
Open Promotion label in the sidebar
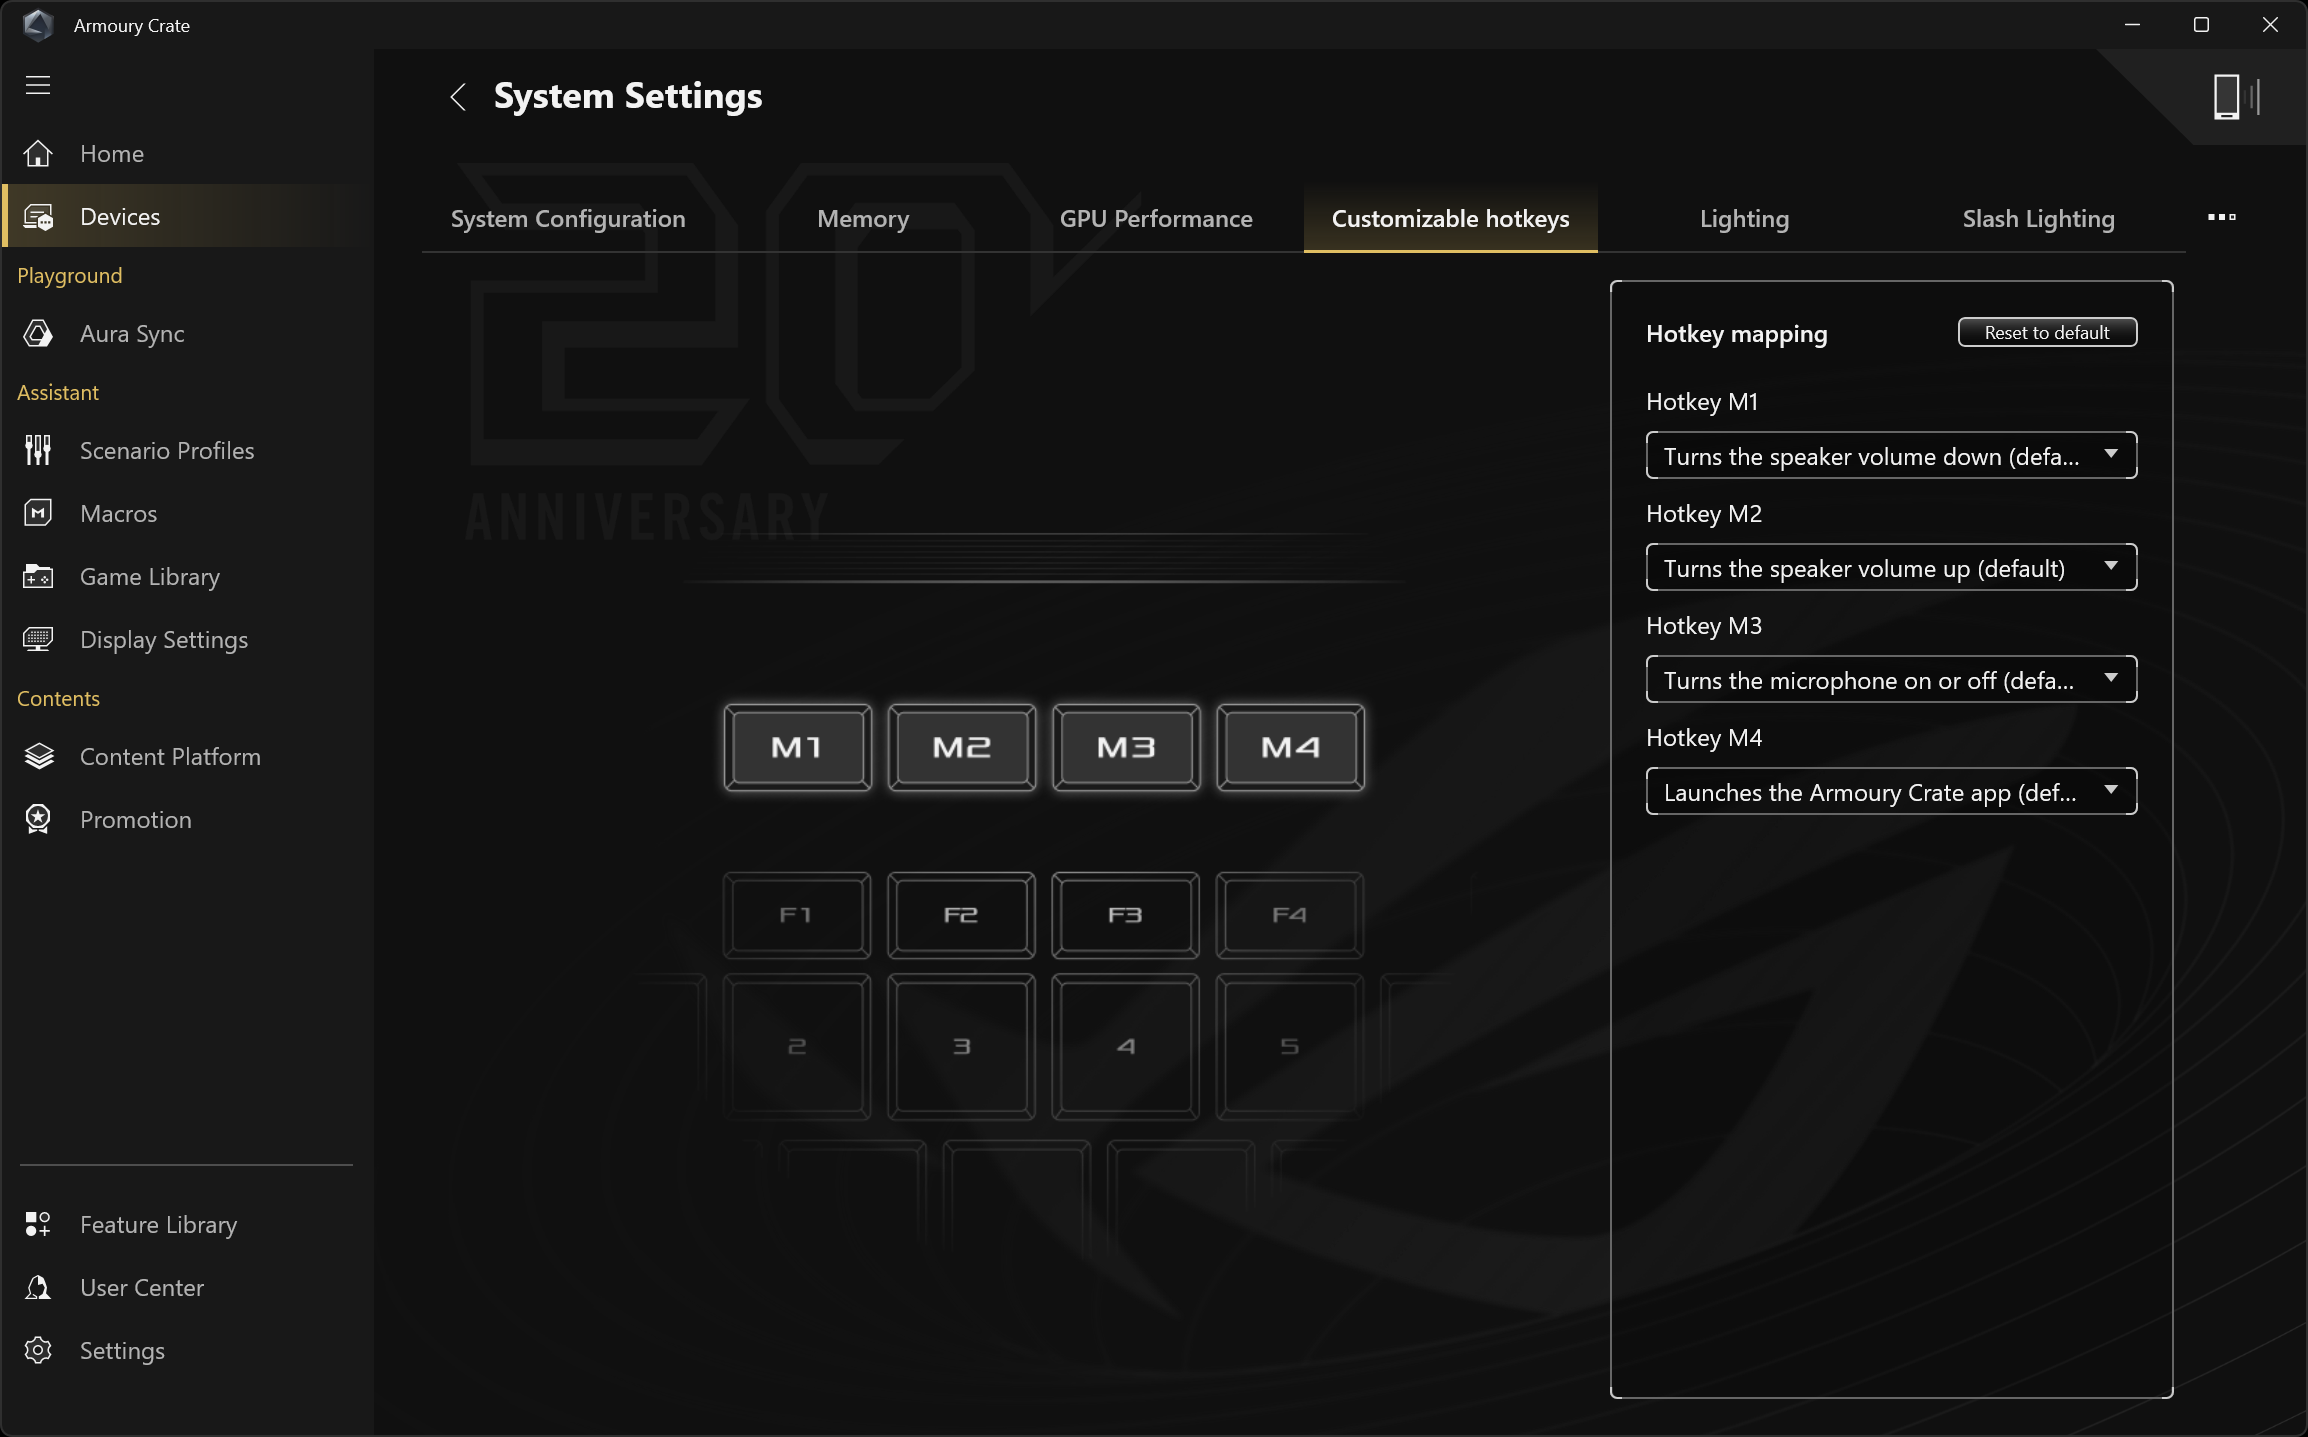coord(136,820)
